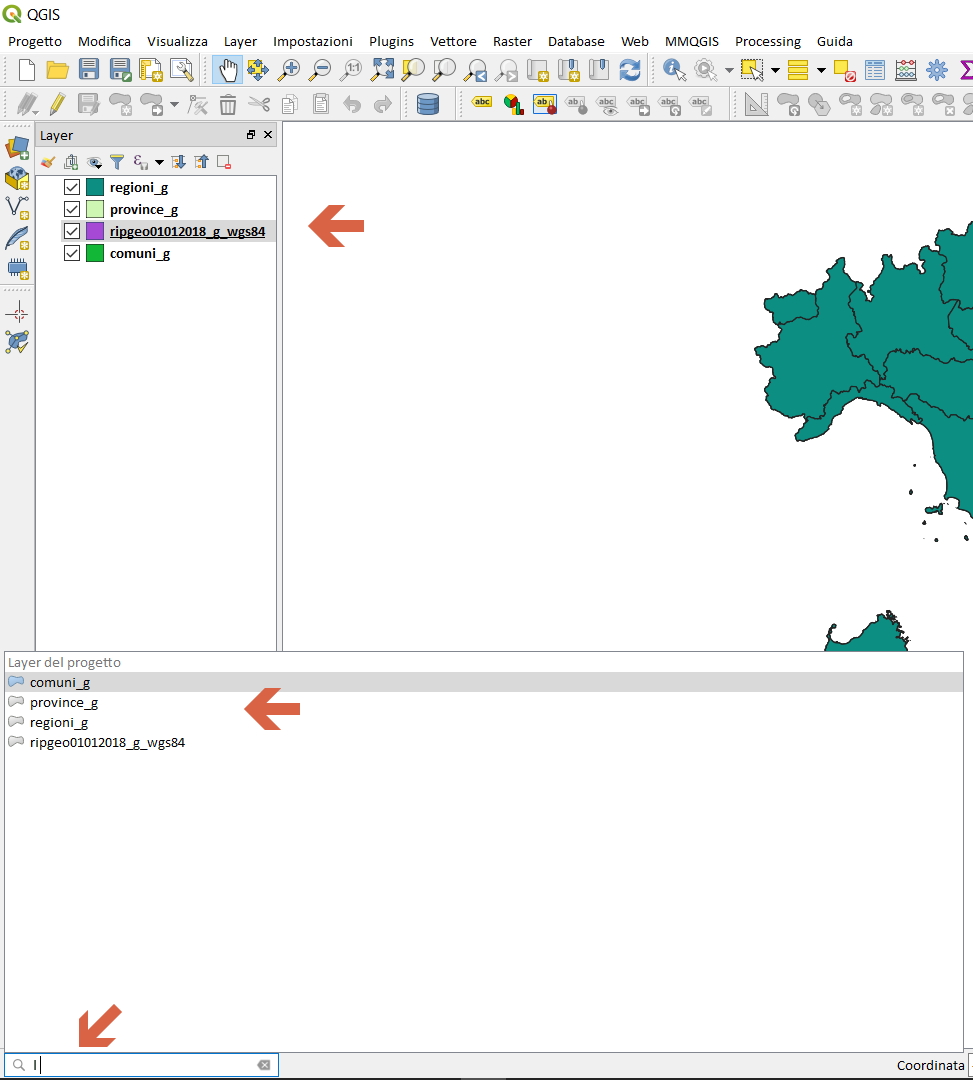Open the Vettore menu
Screen dimensions: 973x1080
(453, 41)
